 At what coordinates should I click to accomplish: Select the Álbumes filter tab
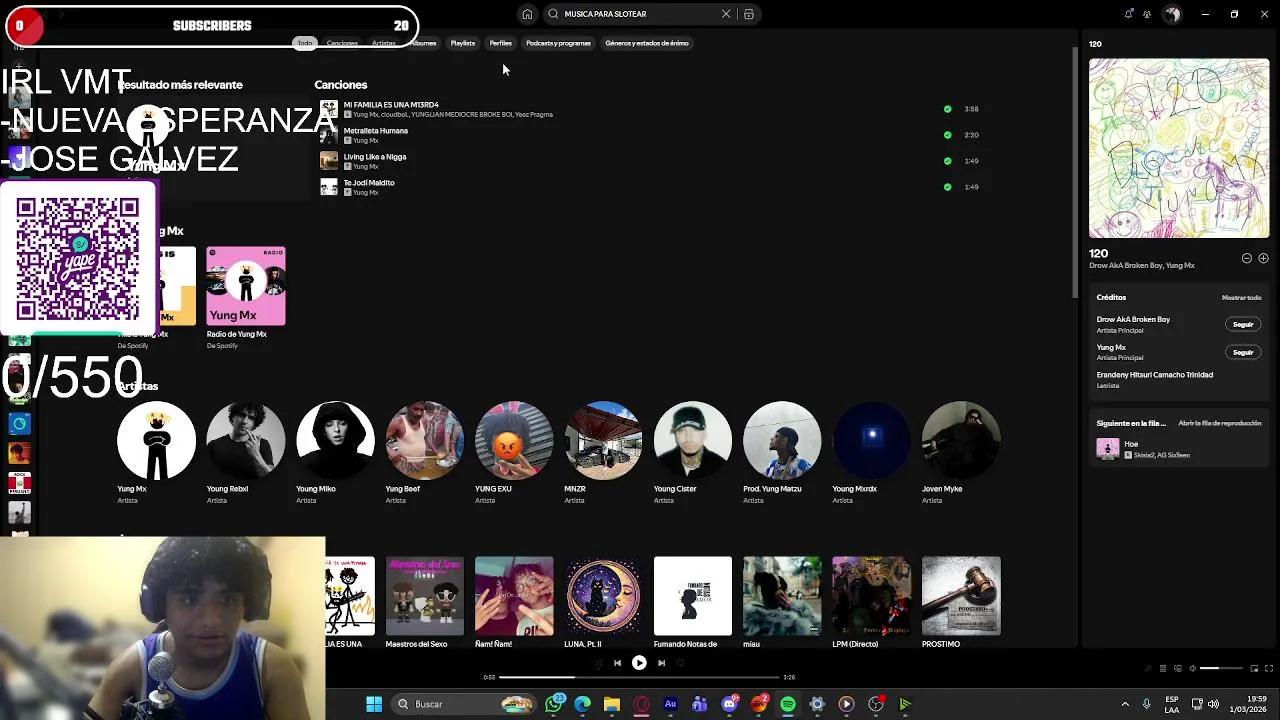point(423,43)
